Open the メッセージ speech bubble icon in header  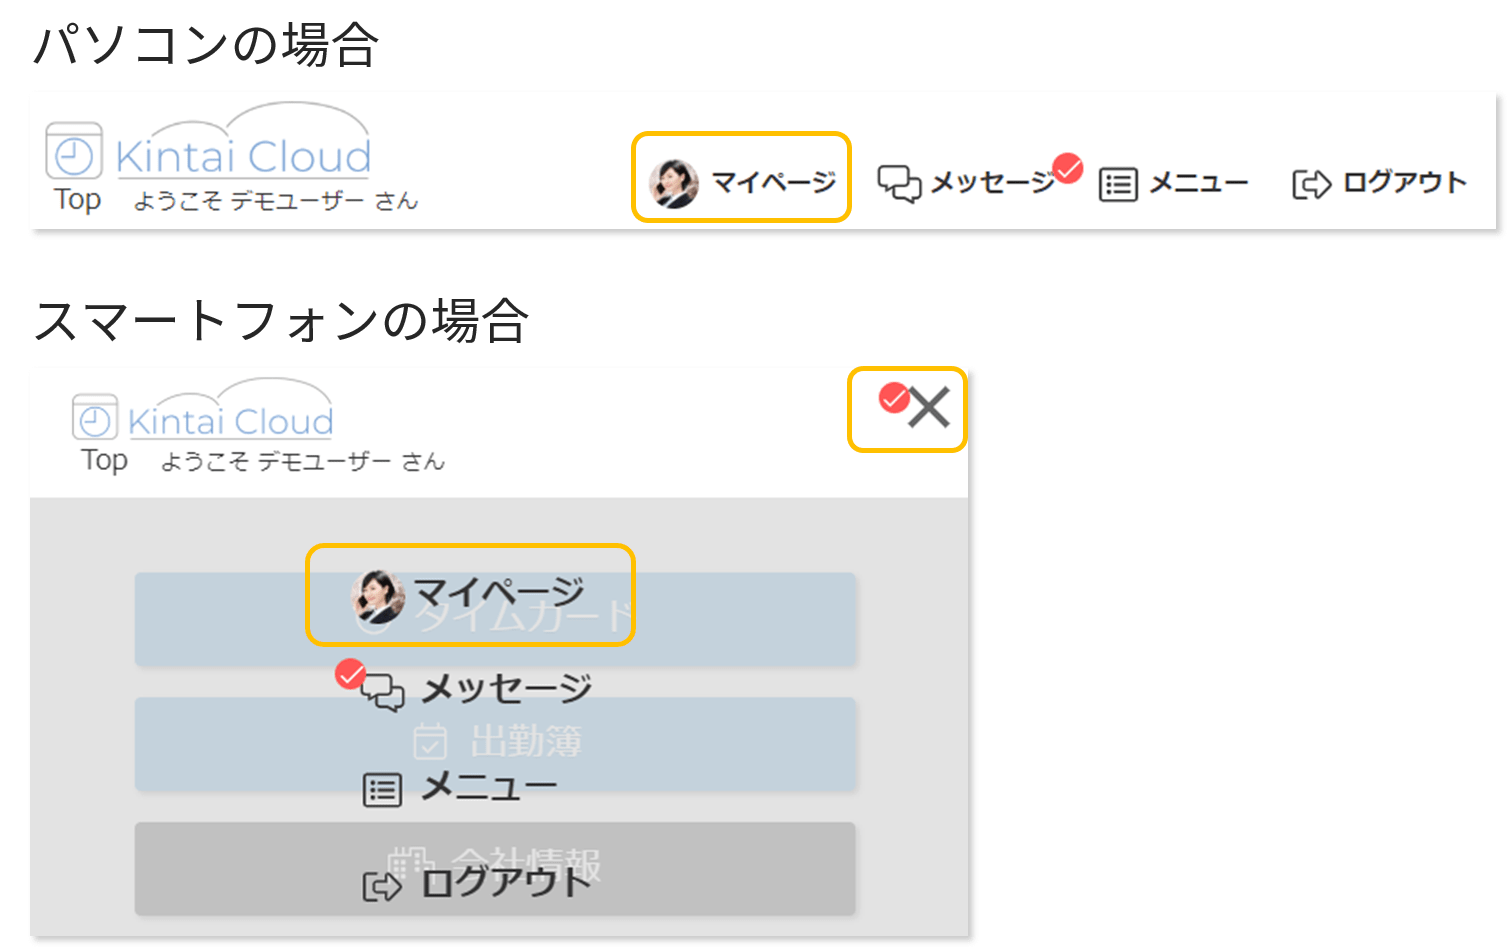coord(899,184)
